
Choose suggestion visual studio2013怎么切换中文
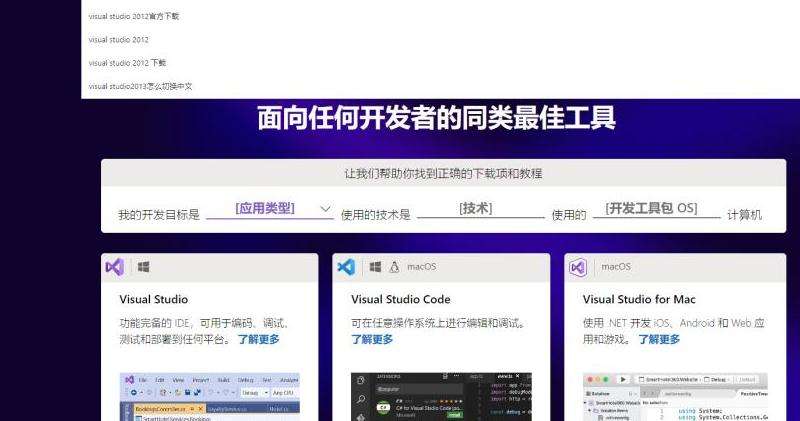click(x=140, y=86)
